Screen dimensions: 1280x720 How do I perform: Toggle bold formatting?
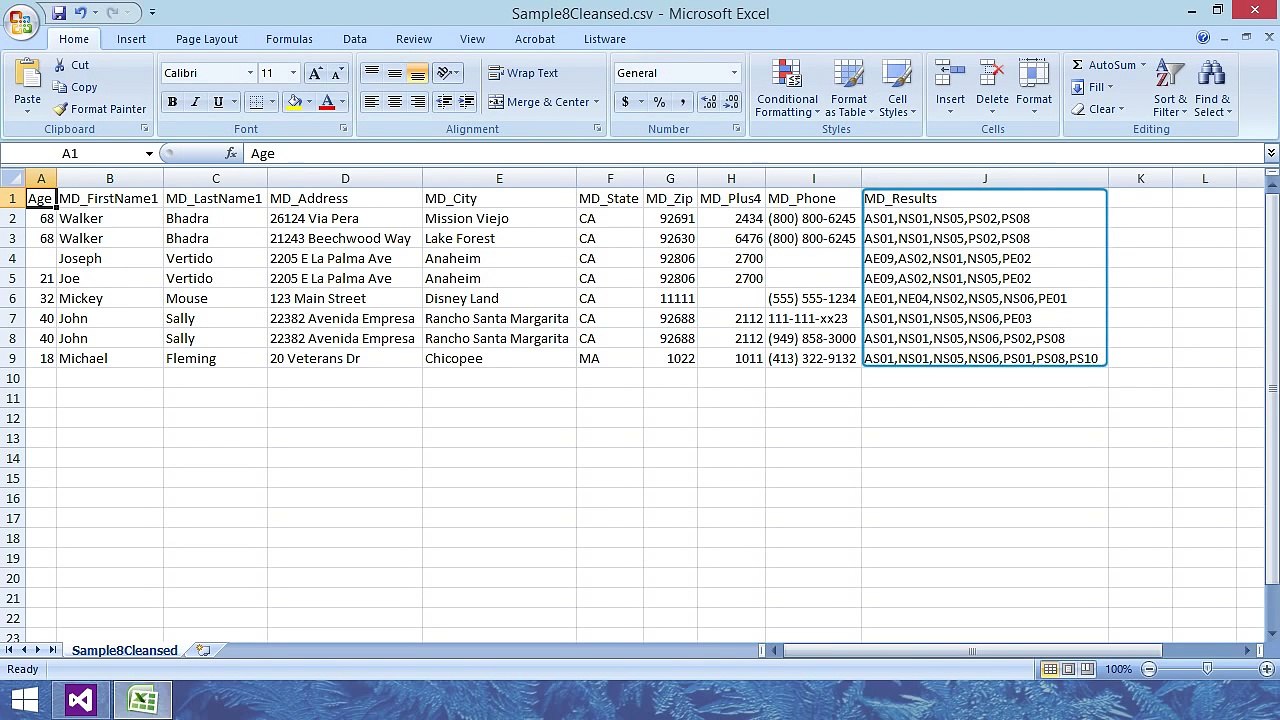tap(172, 102)
